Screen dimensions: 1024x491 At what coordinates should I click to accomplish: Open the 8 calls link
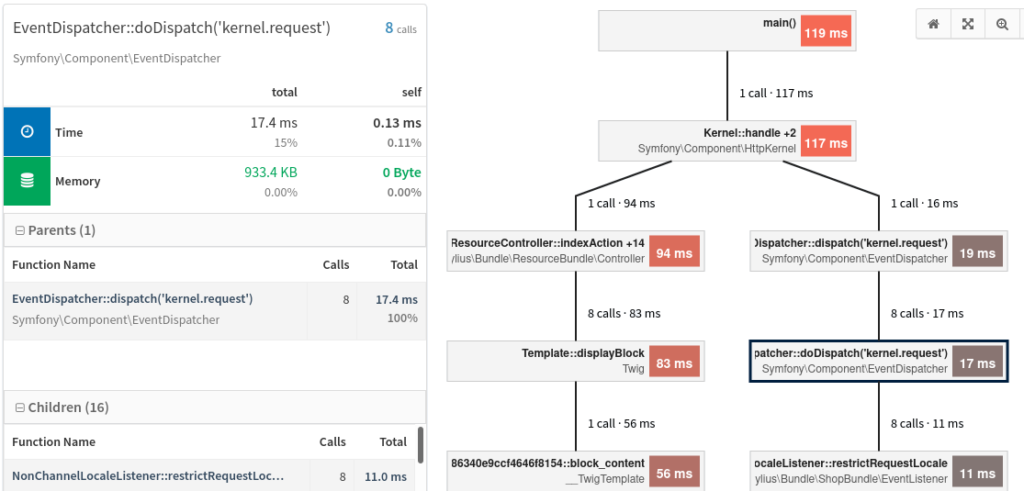pos(400,28)
